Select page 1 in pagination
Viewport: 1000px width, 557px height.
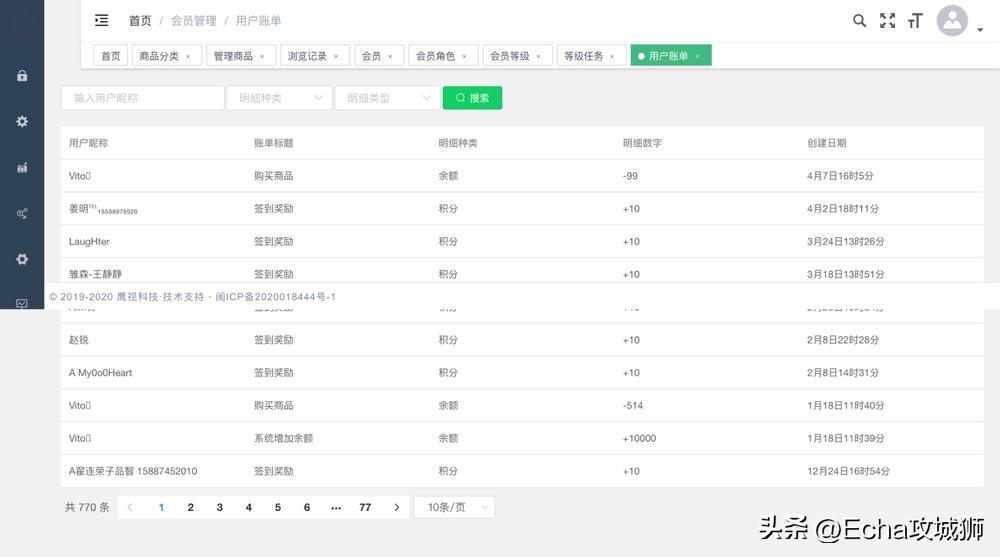click(161, 507)
